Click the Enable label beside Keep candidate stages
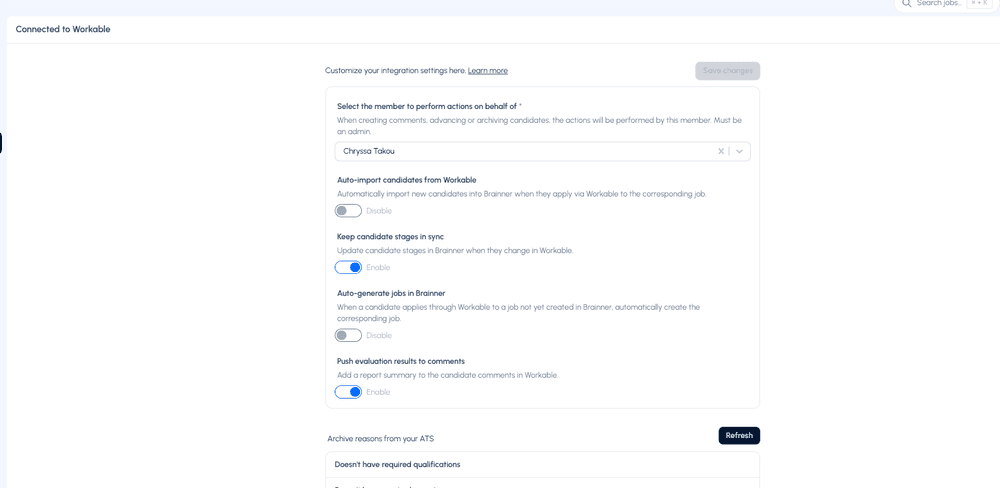Image resolution: width=1000 pixels, height=488 pixels. (378, 267)
